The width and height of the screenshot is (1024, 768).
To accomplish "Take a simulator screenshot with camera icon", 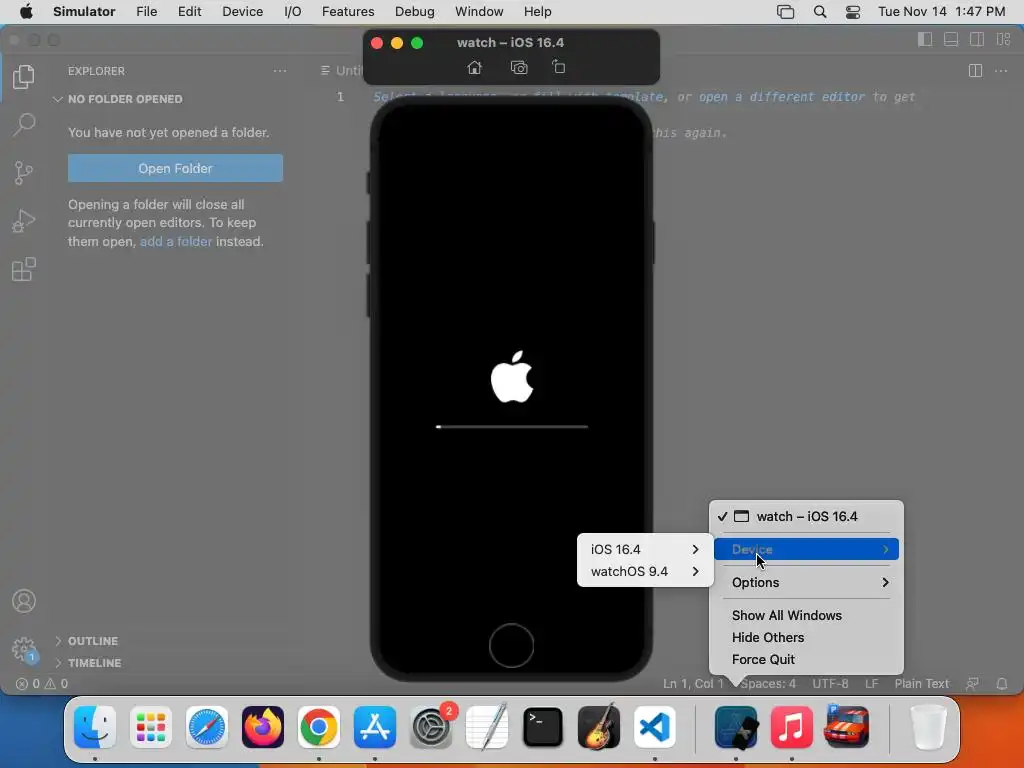I will [x=519, y=67].
